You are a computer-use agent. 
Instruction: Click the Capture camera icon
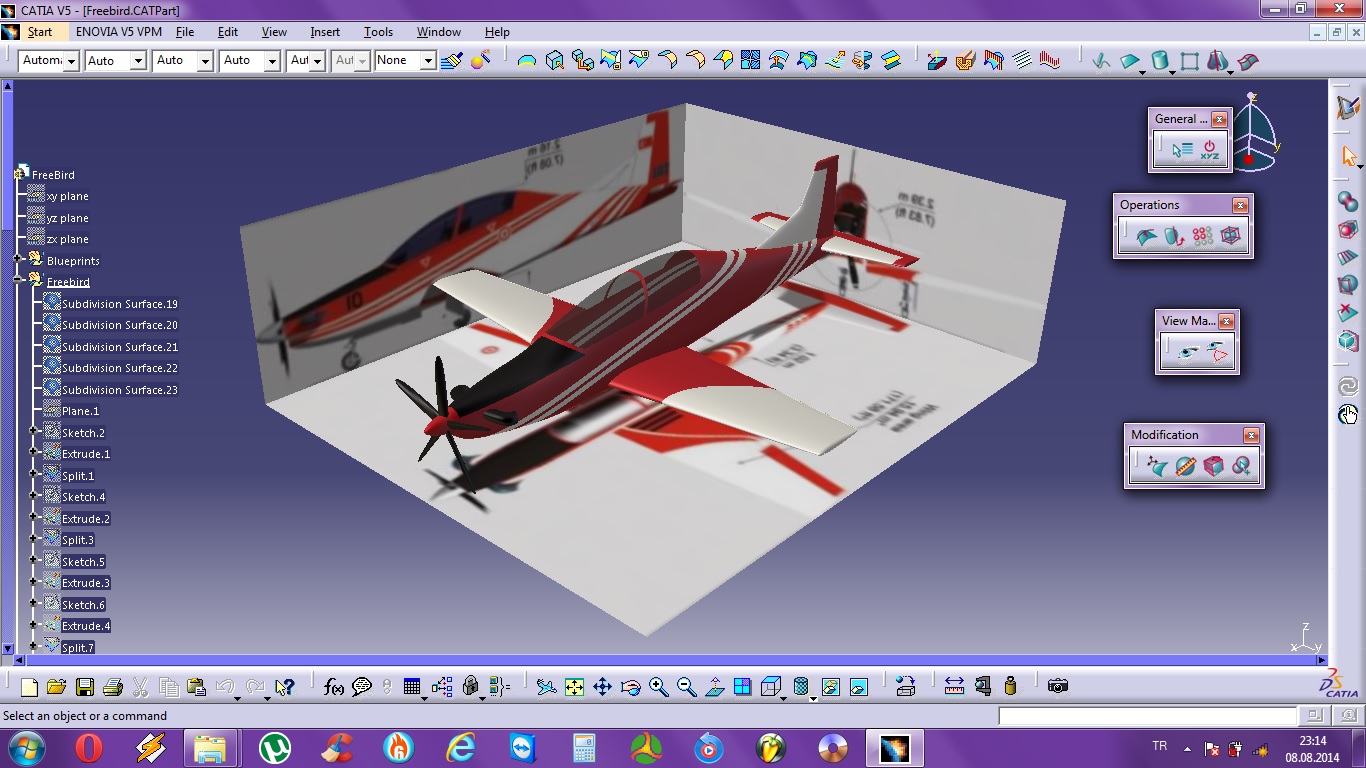point(1058,686)
